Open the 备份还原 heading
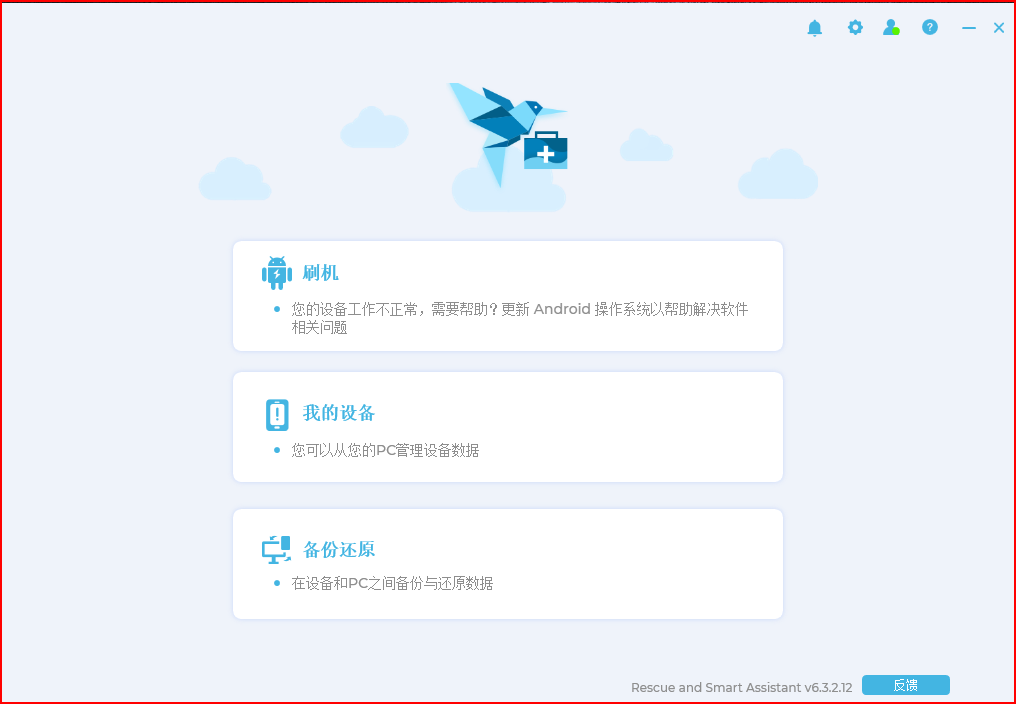Image resolution: width=1016 pixels, height=704 pixels. click(339, 550)
